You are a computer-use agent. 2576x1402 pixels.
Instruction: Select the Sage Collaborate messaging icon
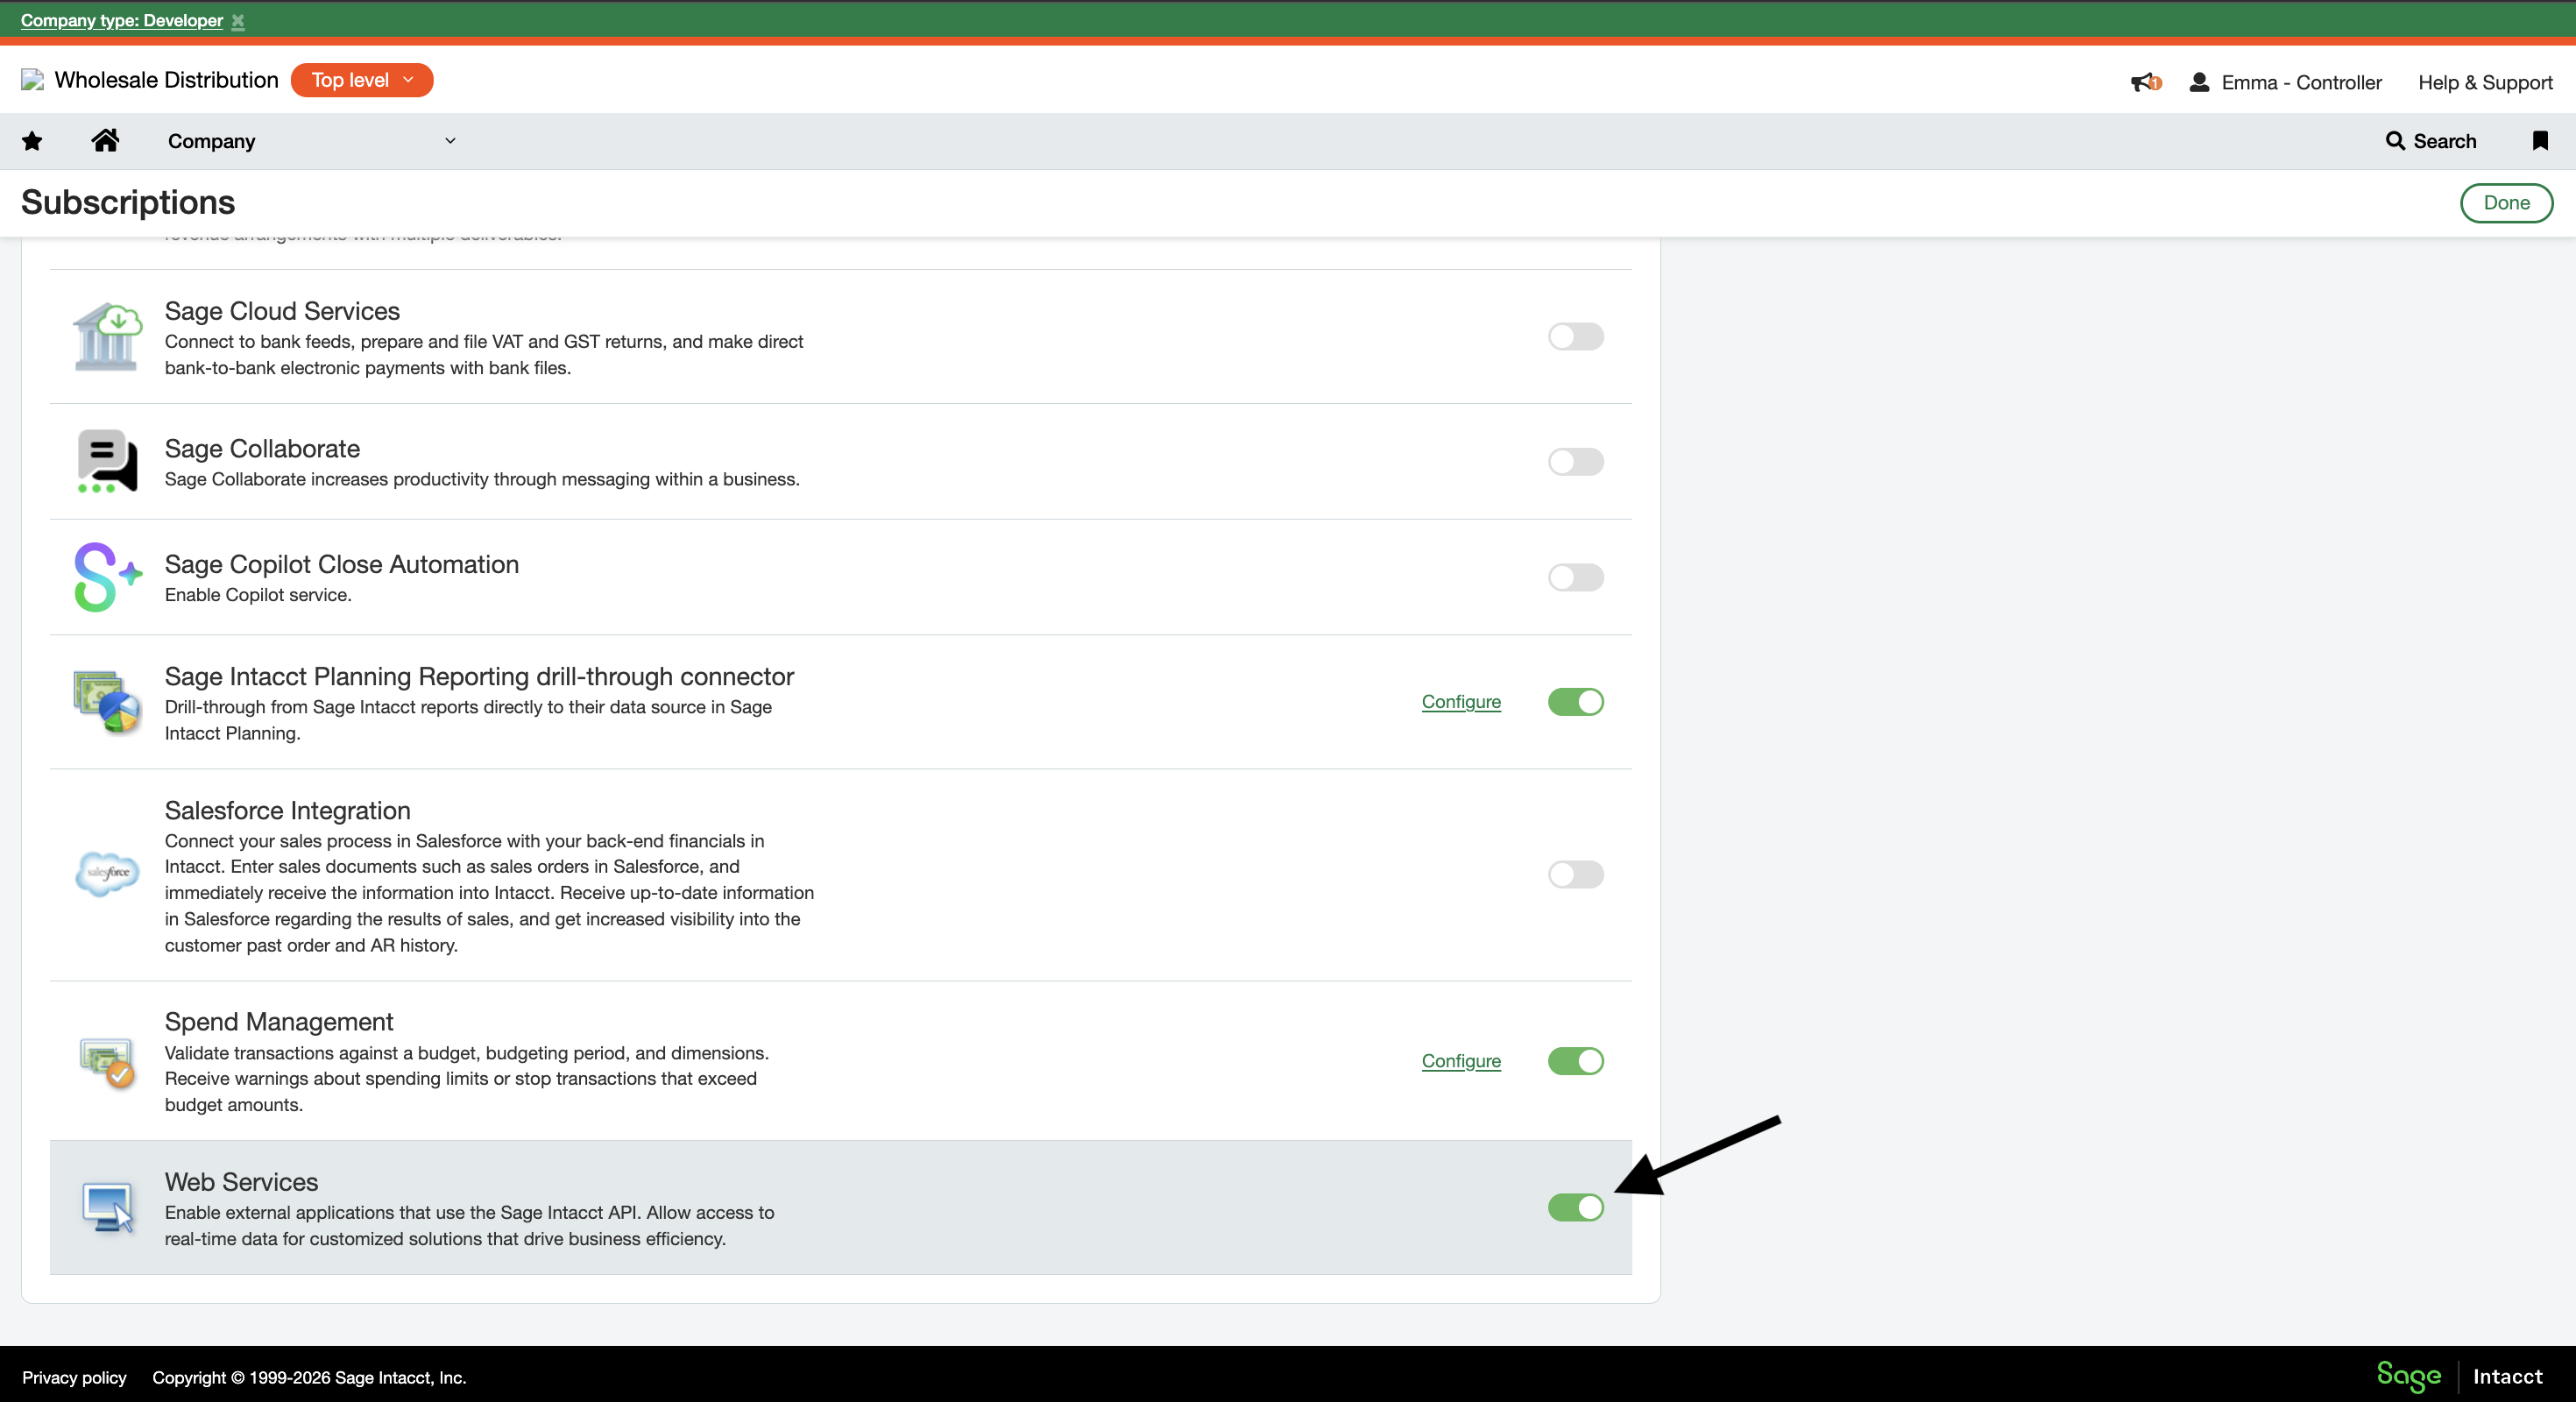(x=106, y=461)
